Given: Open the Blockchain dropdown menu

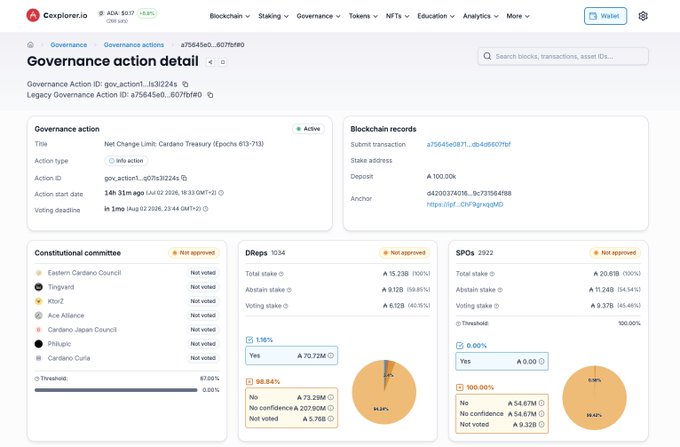Looking at the screenshot, I should pyautogui.click(x=229, y=16).
